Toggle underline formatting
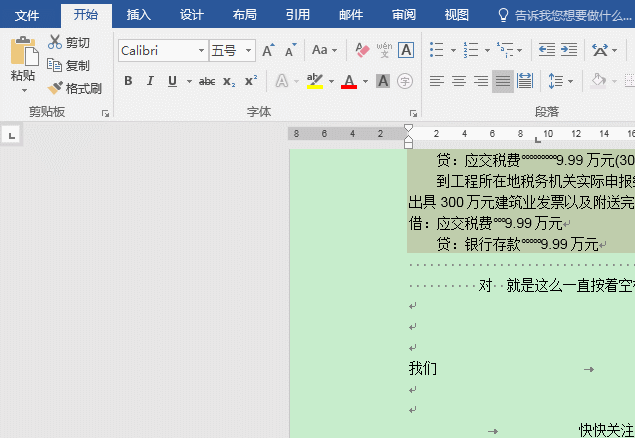Viewport: 635px width, 438px height. pos(172,81)
